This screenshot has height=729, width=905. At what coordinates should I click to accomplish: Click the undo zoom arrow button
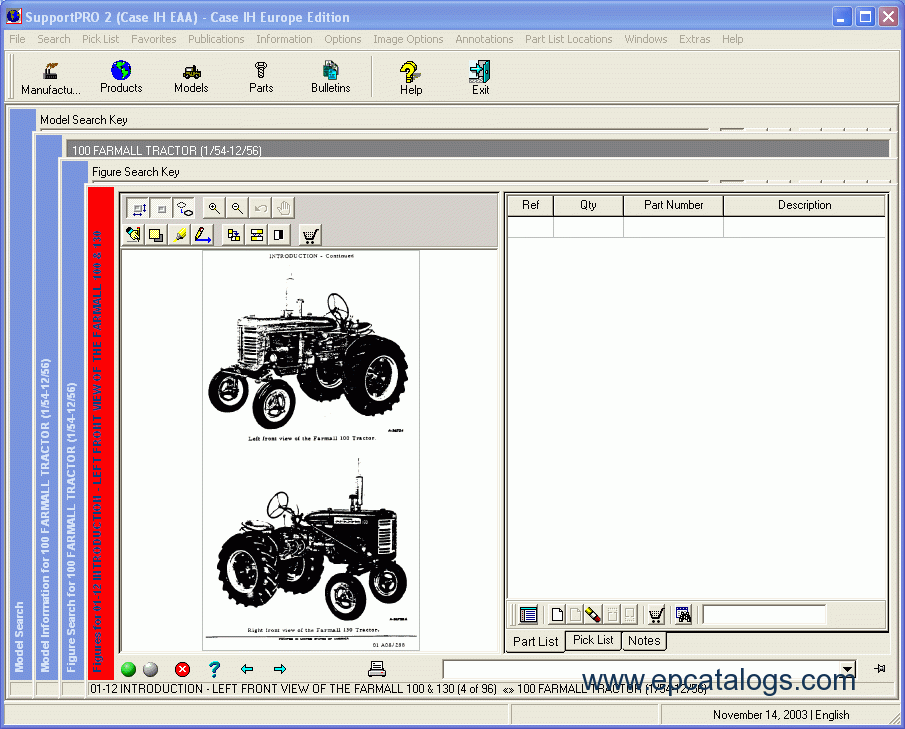point(260,208)
